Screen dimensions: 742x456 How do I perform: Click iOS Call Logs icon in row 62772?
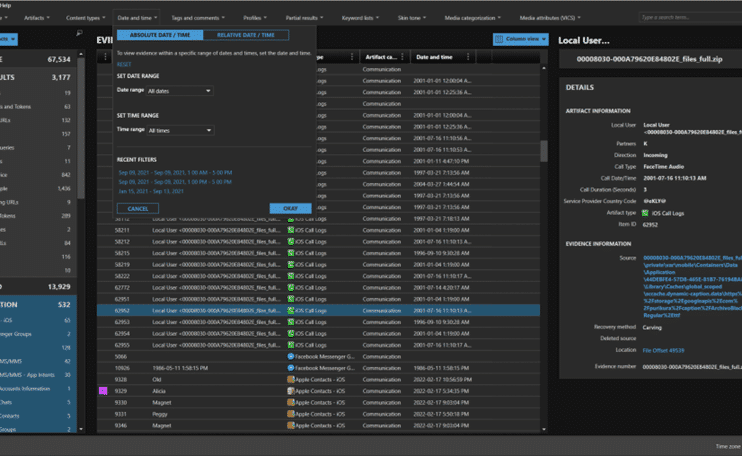coord(291,288)
